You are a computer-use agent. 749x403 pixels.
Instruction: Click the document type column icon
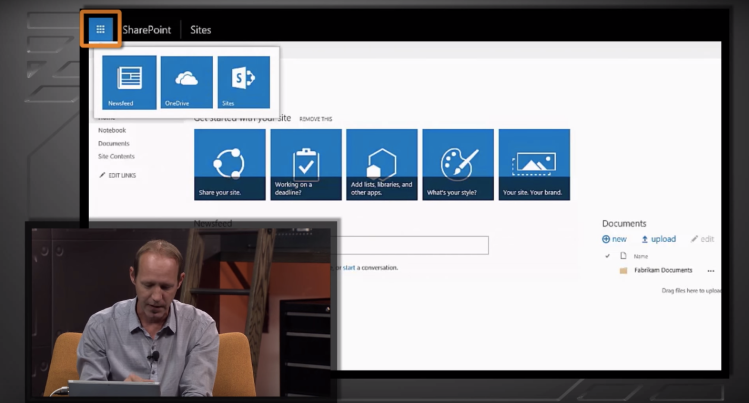coord(623,256)
